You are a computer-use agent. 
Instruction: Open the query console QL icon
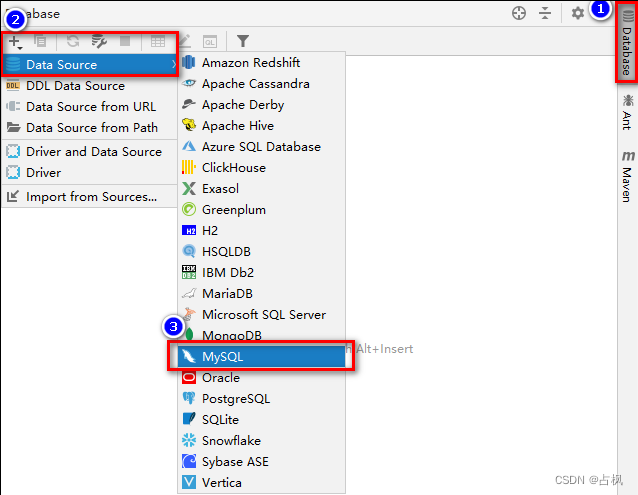pyautogui.click(x=210, y=41)
